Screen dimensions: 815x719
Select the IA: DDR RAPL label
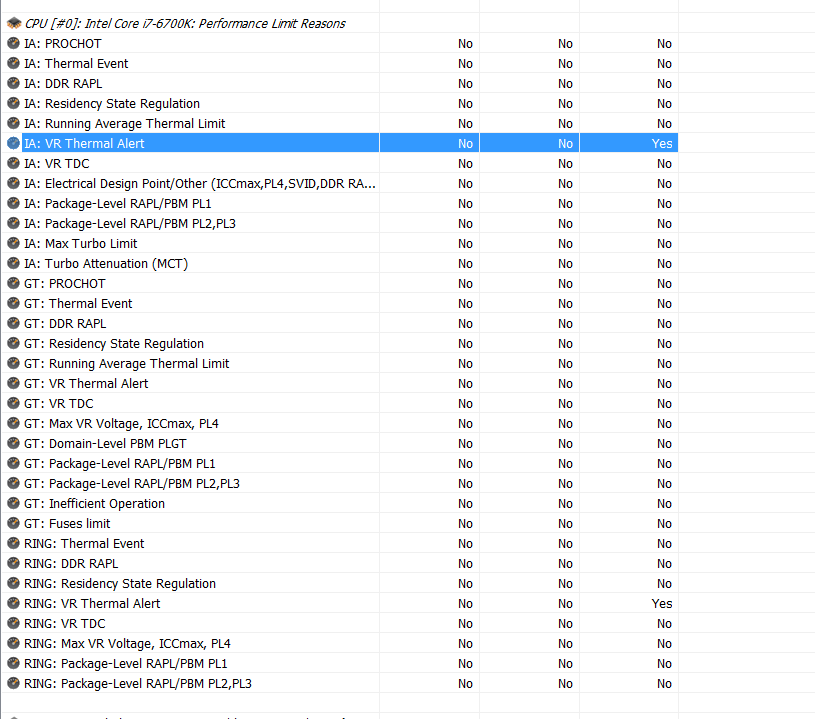(x=63, y=84)
